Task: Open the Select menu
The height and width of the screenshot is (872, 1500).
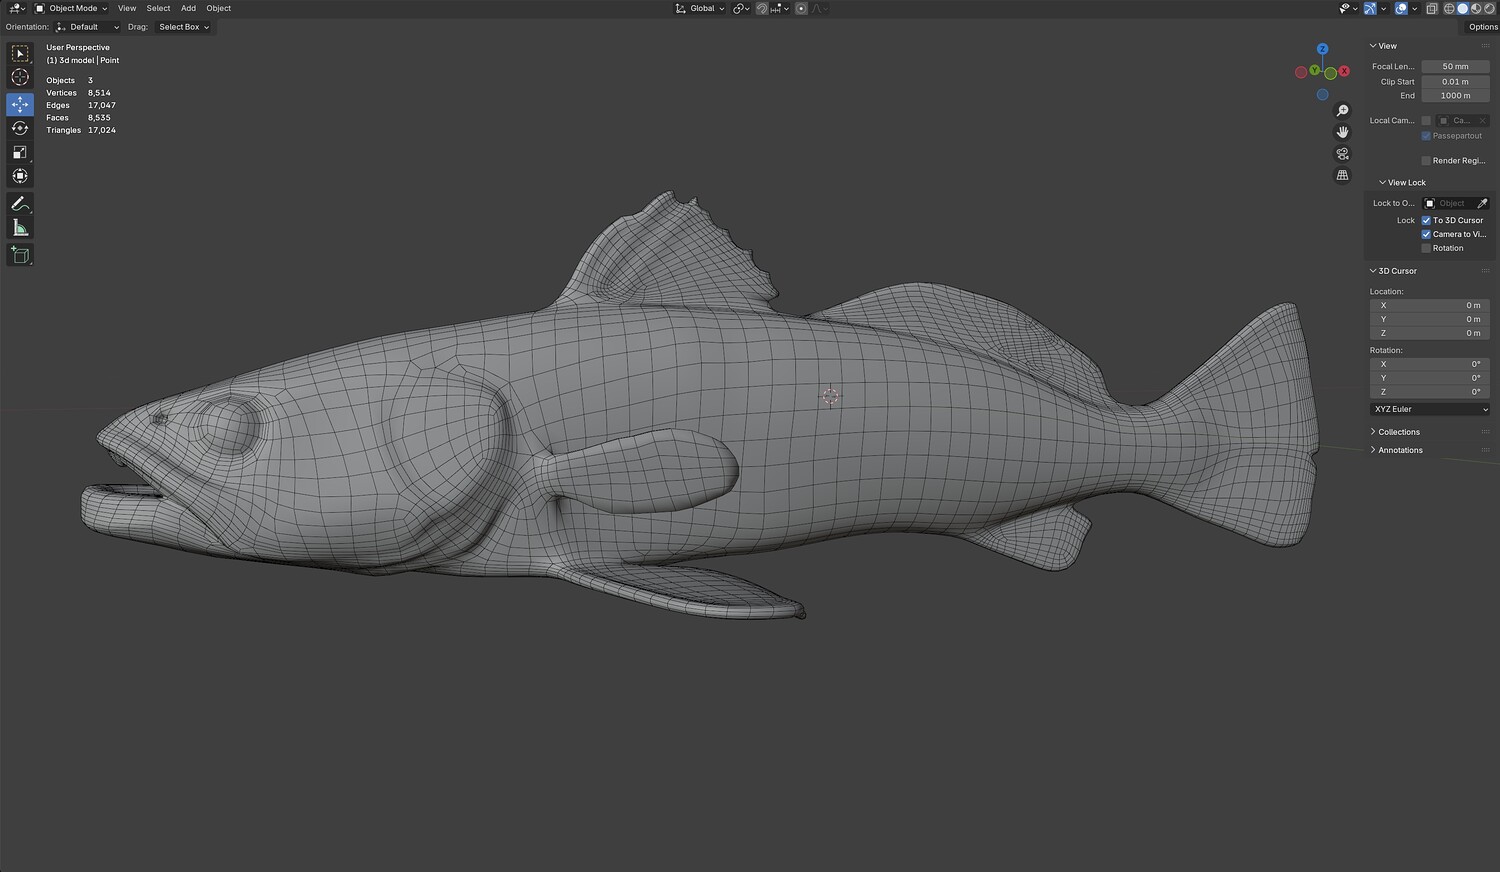Action: [x=158, y=8]
